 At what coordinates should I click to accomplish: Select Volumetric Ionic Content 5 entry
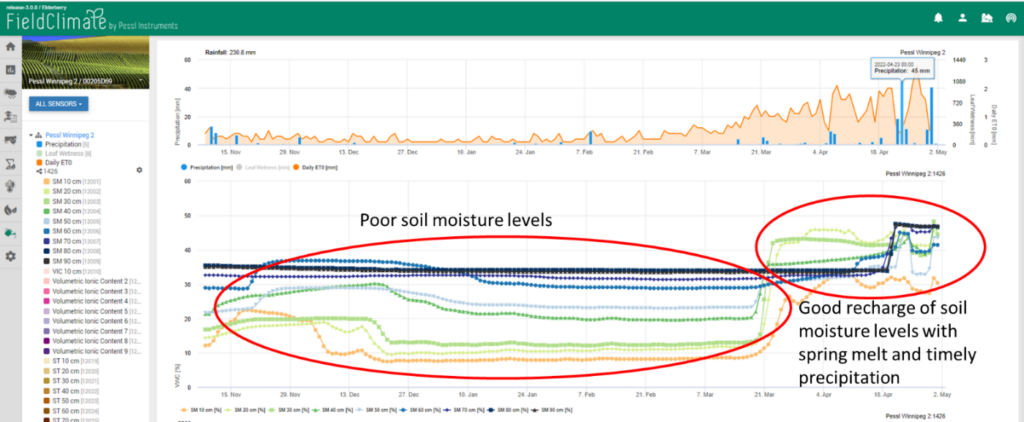[x=92, y=311]
